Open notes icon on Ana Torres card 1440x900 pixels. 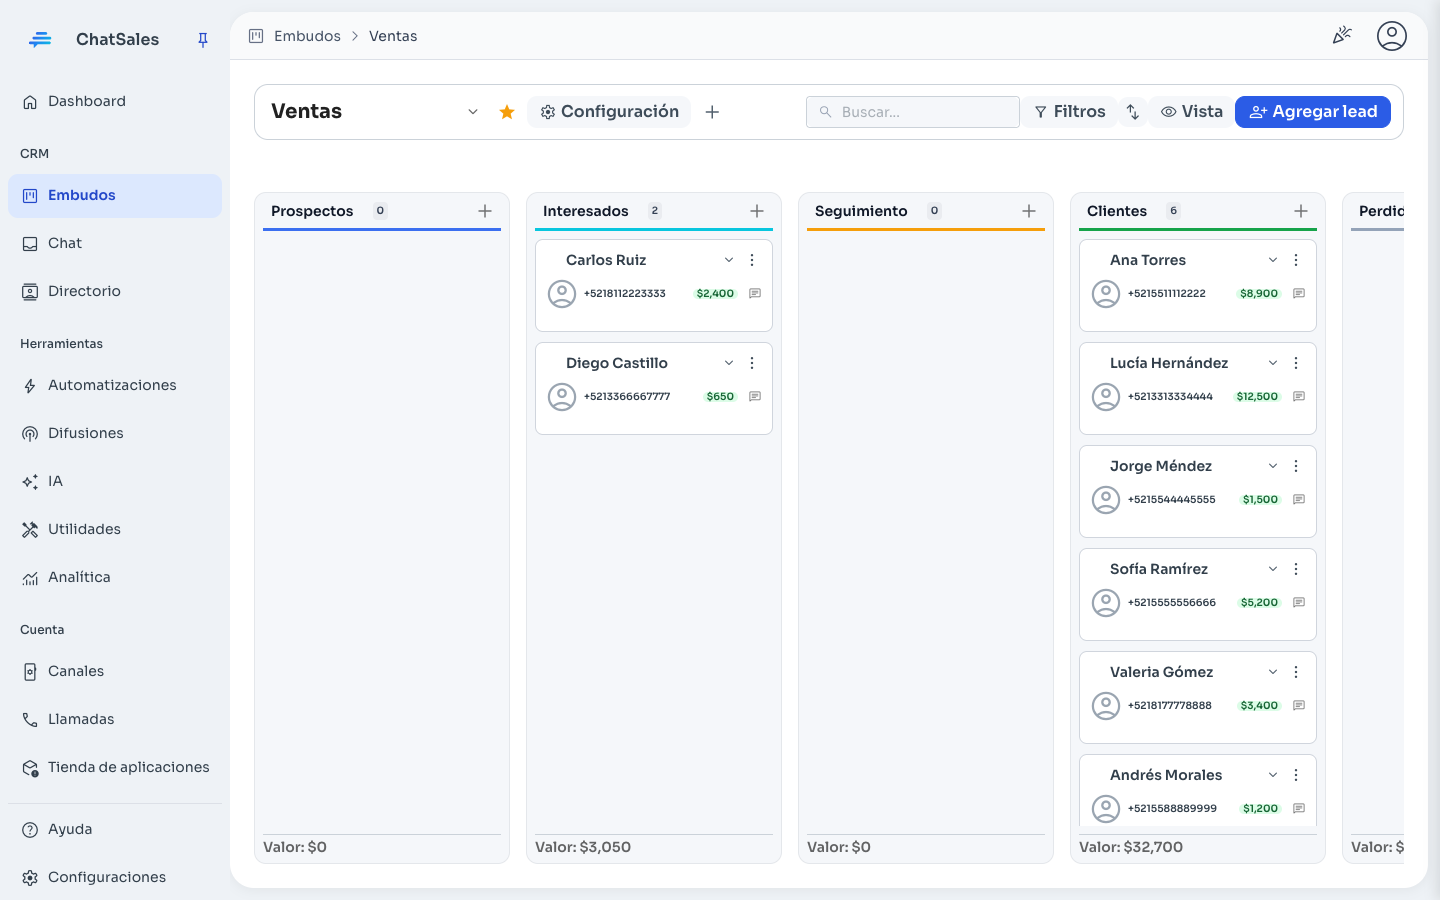(1299, 294)
